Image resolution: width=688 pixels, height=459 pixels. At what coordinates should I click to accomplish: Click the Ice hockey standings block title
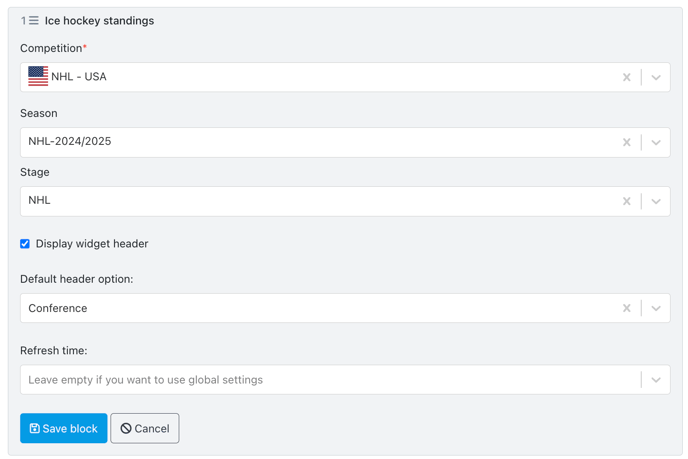99,21
